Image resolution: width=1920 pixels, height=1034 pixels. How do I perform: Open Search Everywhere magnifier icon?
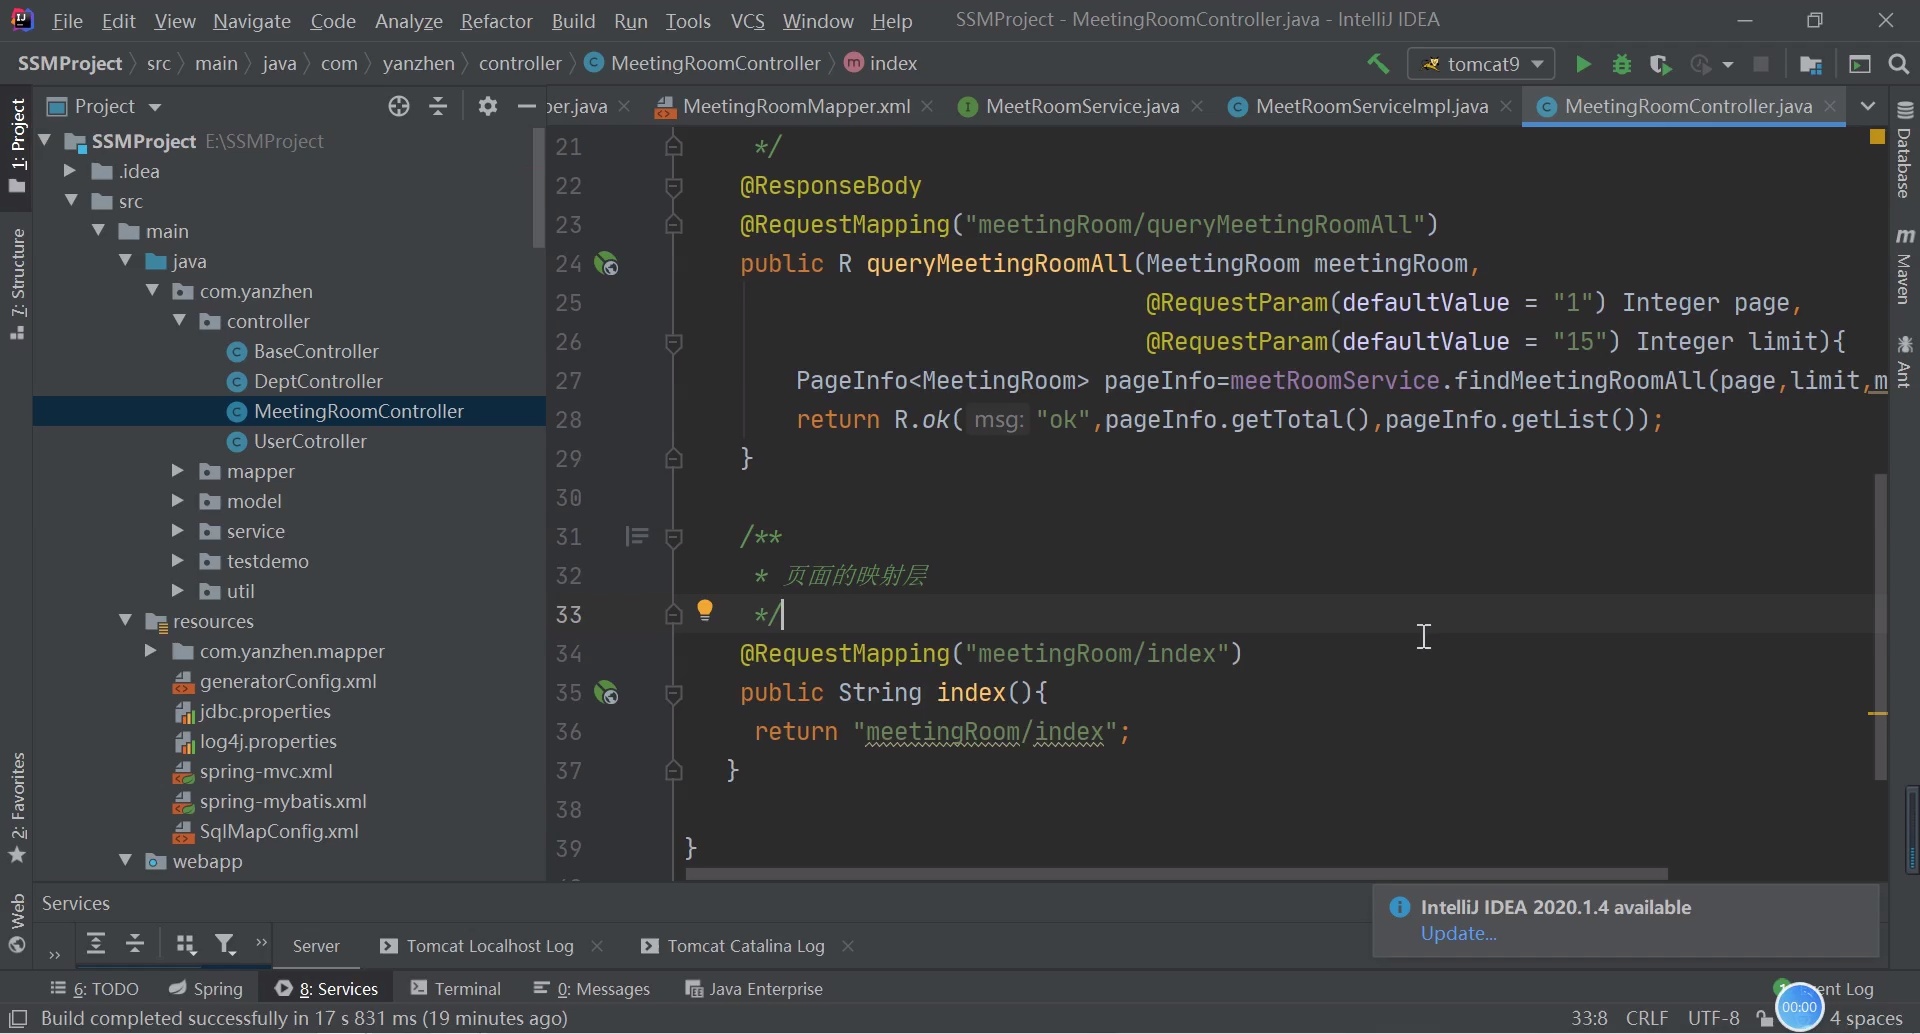click(x=1899, y=64)
